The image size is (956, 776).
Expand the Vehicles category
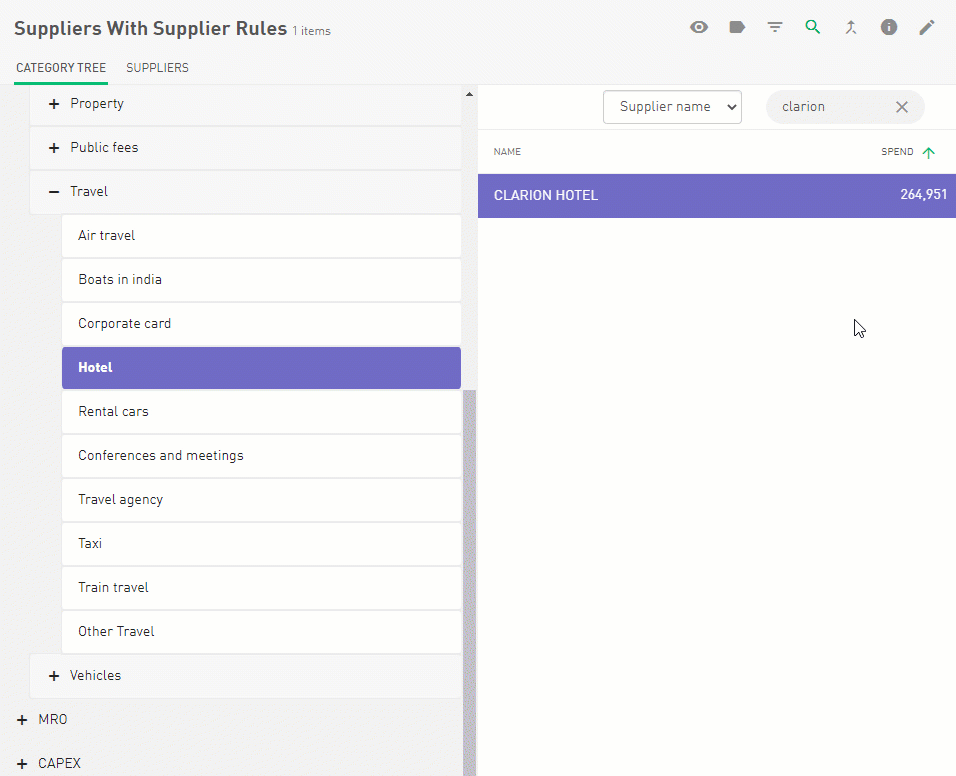(x=54, y=676)
